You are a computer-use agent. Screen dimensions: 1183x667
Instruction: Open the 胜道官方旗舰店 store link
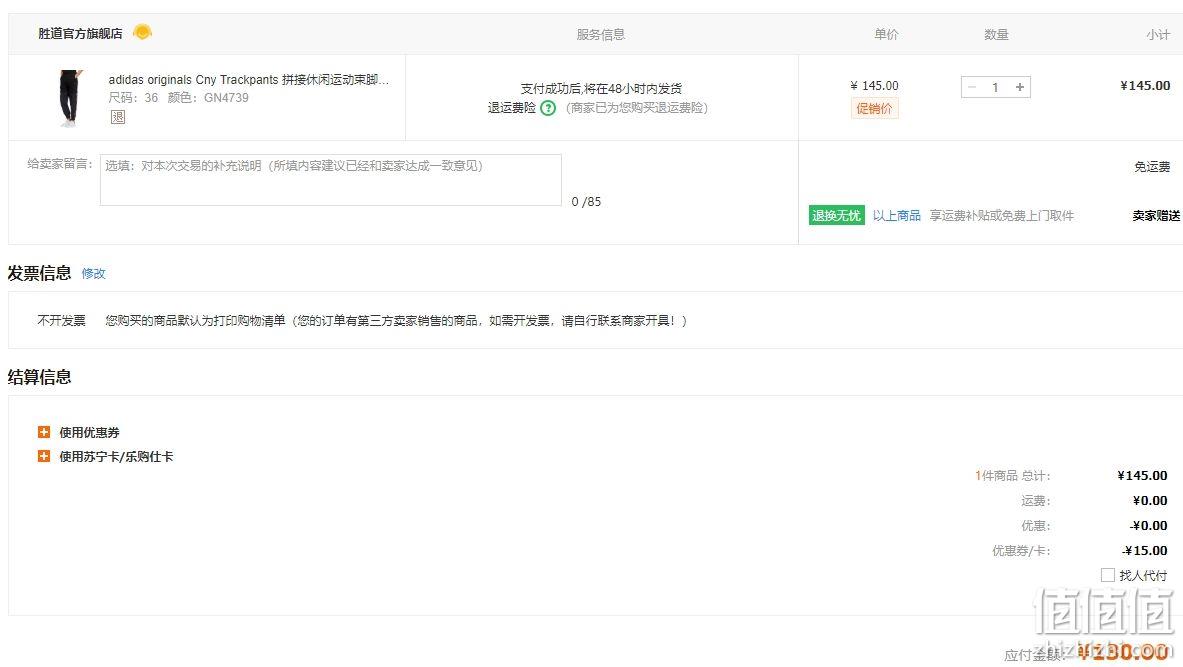click(x=80, y=33)
